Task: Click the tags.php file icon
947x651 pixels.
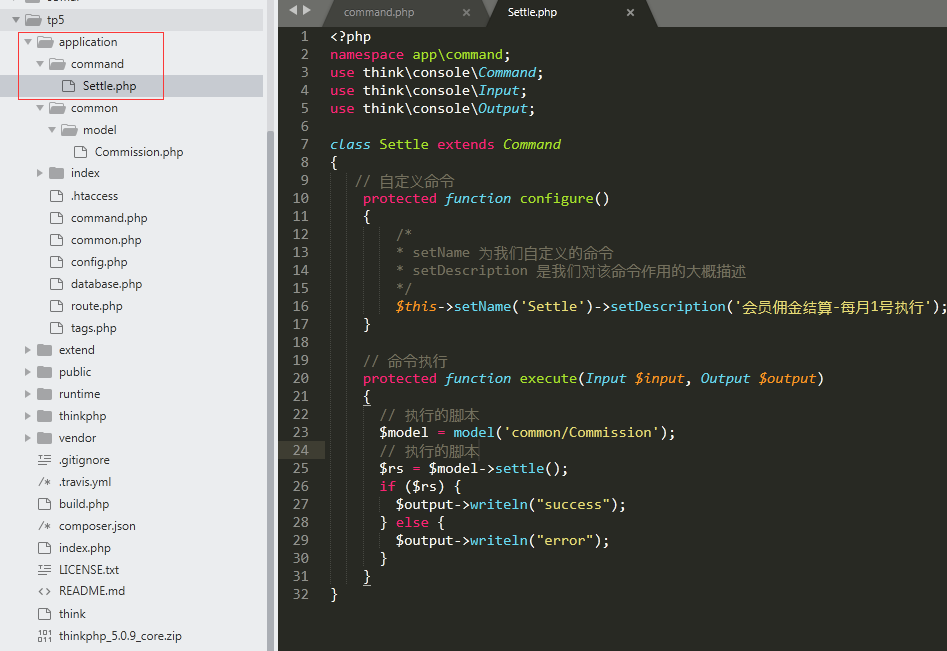Action: point(56,328)
